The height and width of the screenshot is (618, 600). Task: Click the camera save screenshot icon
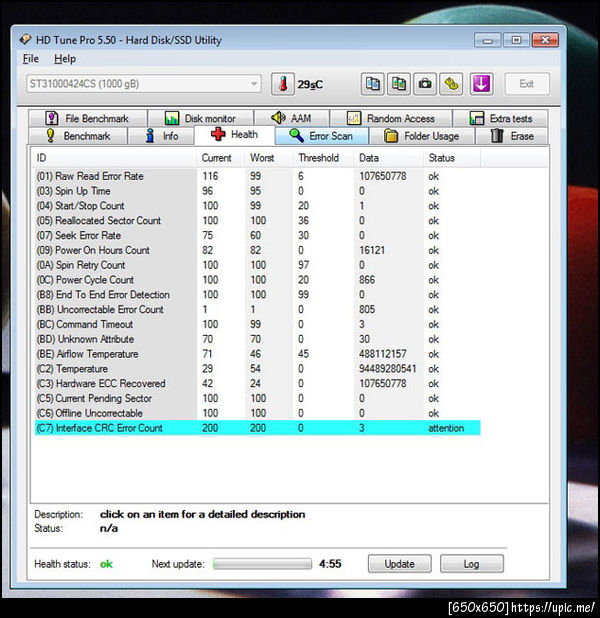click(x=425, y=84)
